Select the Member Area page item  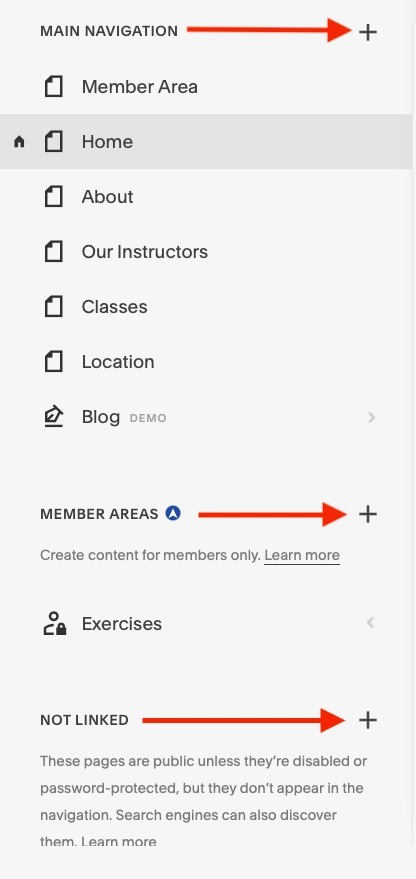coord(206,86)
